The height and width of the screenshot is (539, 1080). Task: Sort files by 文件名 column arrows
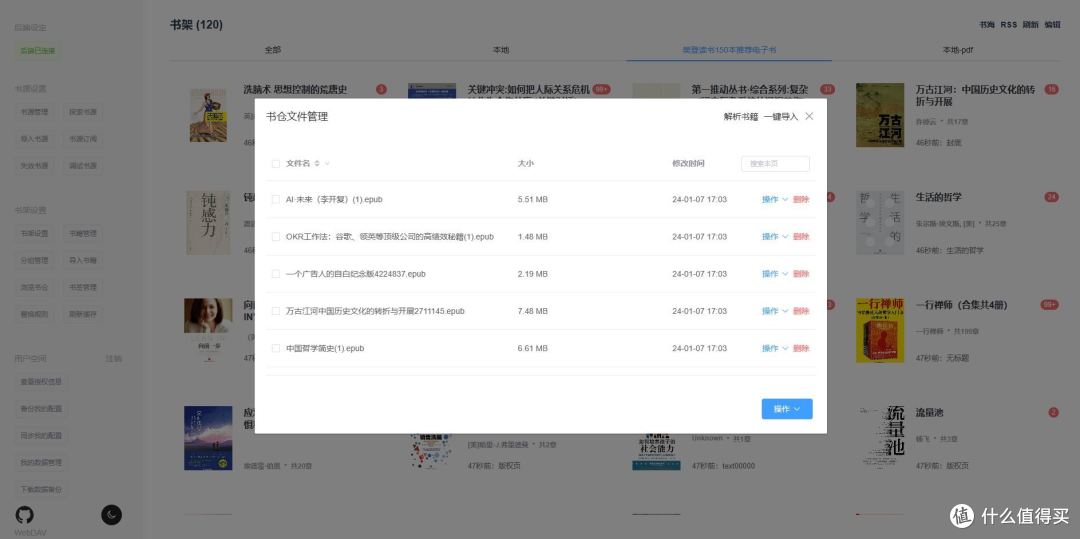(x=317, y=164)
